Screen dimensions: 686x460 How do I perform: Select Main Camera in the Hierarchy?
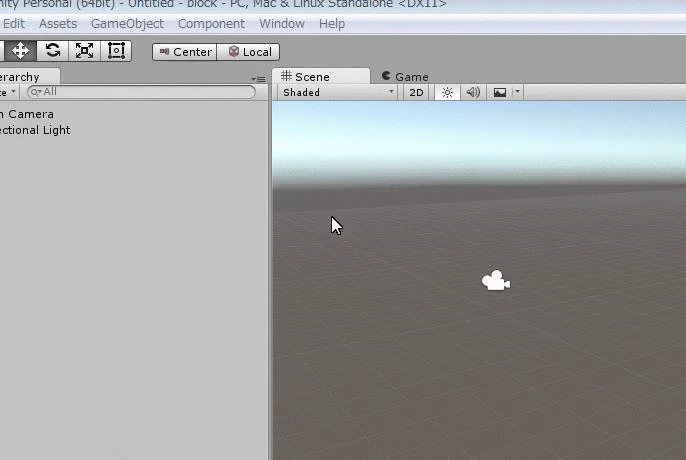(x=134, y=114)
